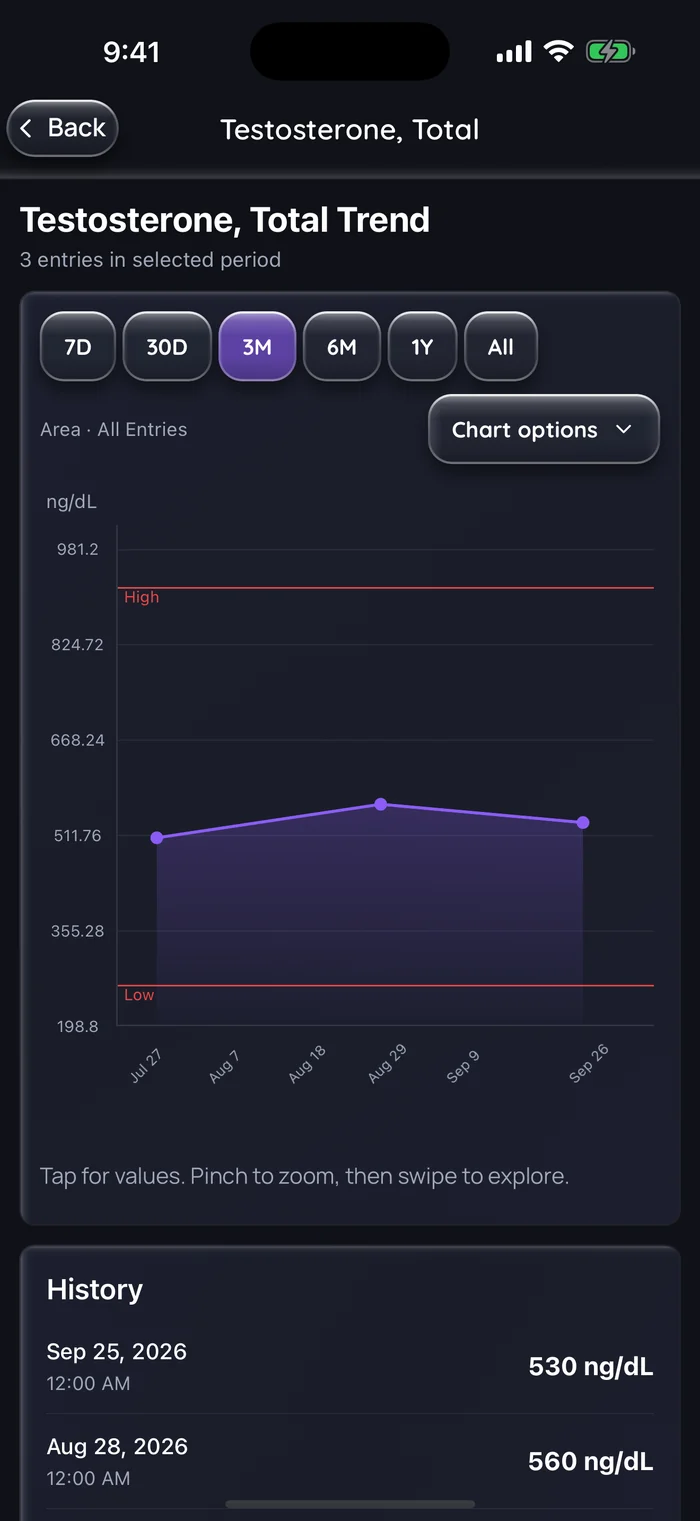Tap the 'Area · All Entries' label
This screenshot has height=1521, width=700.
coord(114,430)
